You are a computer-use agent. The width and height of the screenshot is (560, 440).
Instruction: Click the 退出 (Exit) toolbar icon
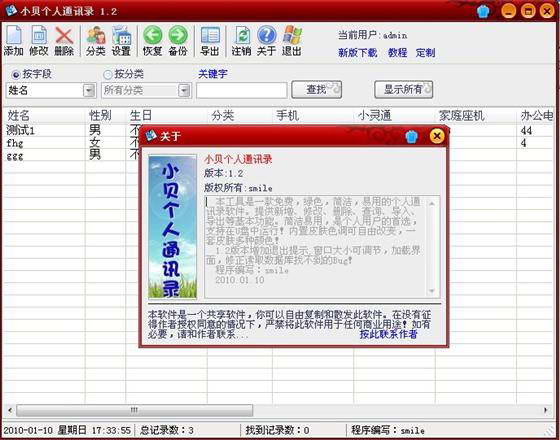point(292,40)
